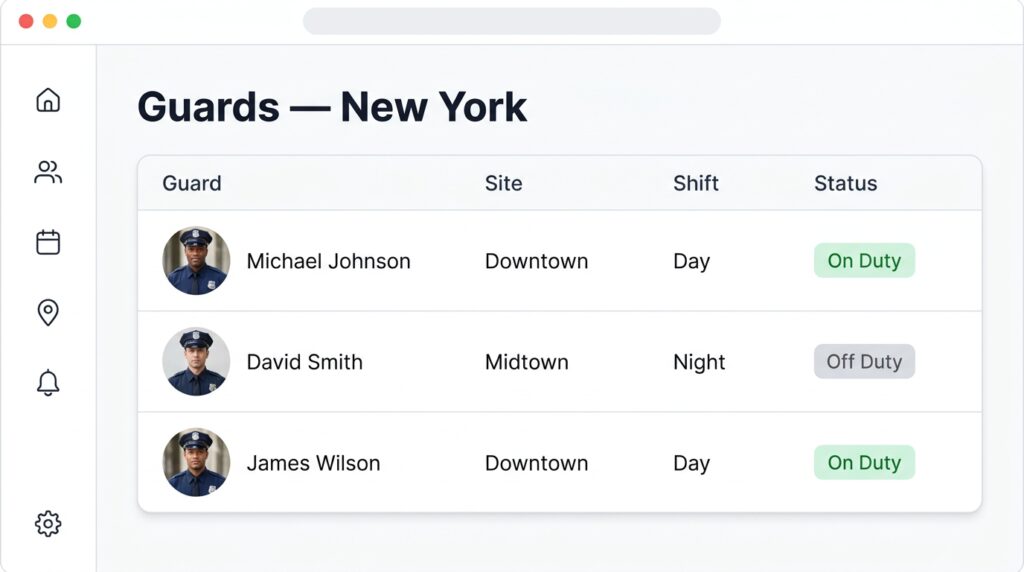The image size is (1024, 572).
Task: Click the address bar at top
Action: [511, 21]
